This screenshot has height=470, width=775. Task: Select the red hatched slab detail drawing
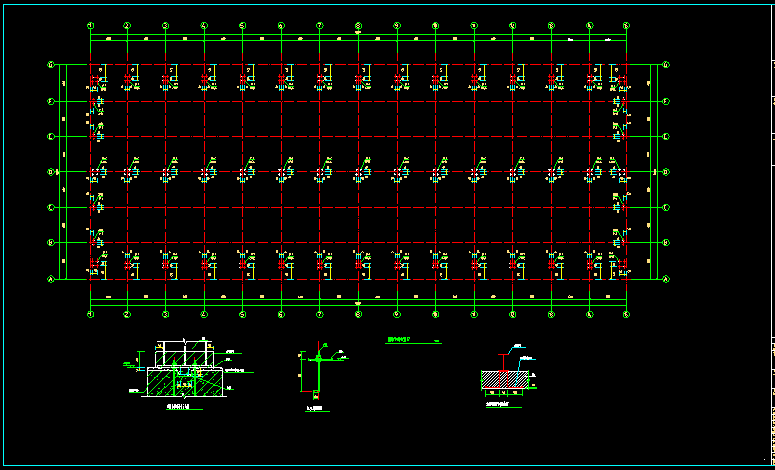click(509, 378)
